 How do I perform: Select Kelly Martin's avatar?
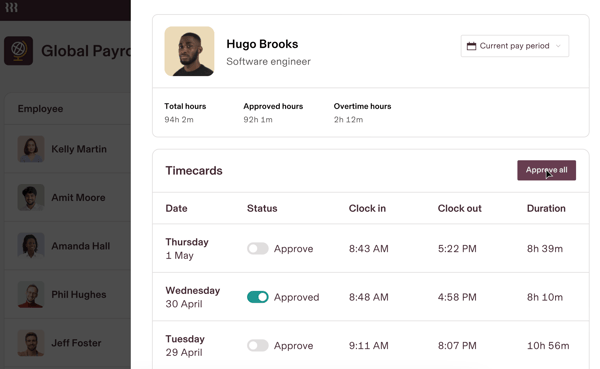click(x=31, y=149)
